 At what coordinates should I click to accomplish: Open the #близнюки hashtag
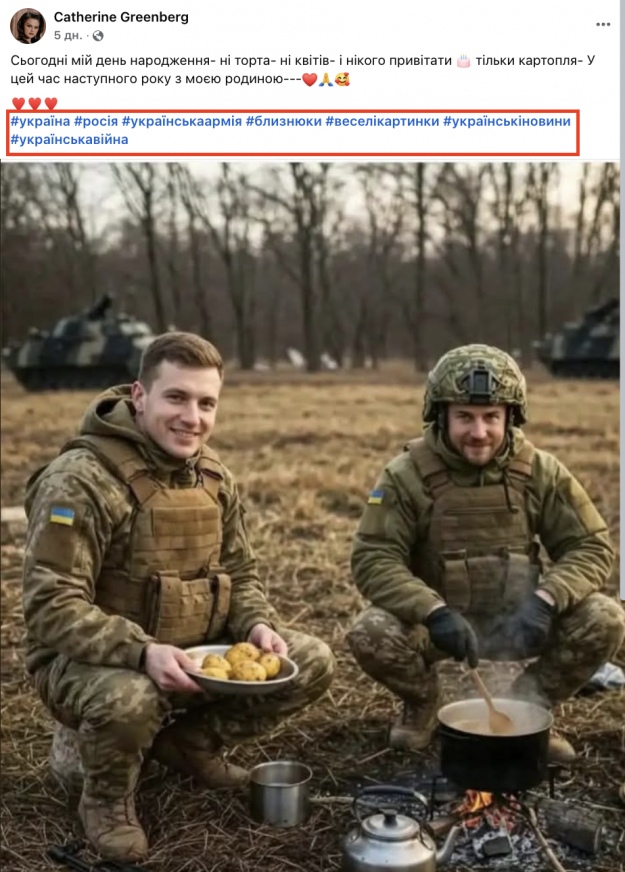[x=284, y=121]
